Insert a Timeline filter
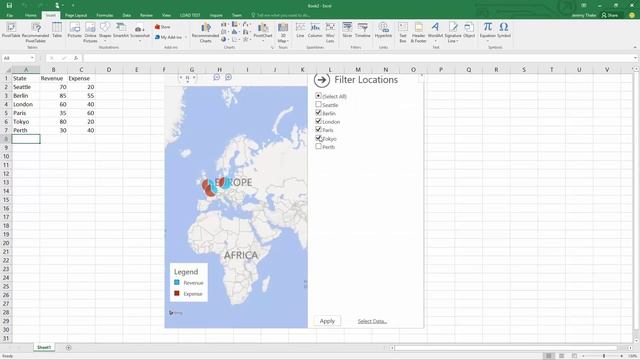This screenshot has width=640, height=360. pos(362,31)
